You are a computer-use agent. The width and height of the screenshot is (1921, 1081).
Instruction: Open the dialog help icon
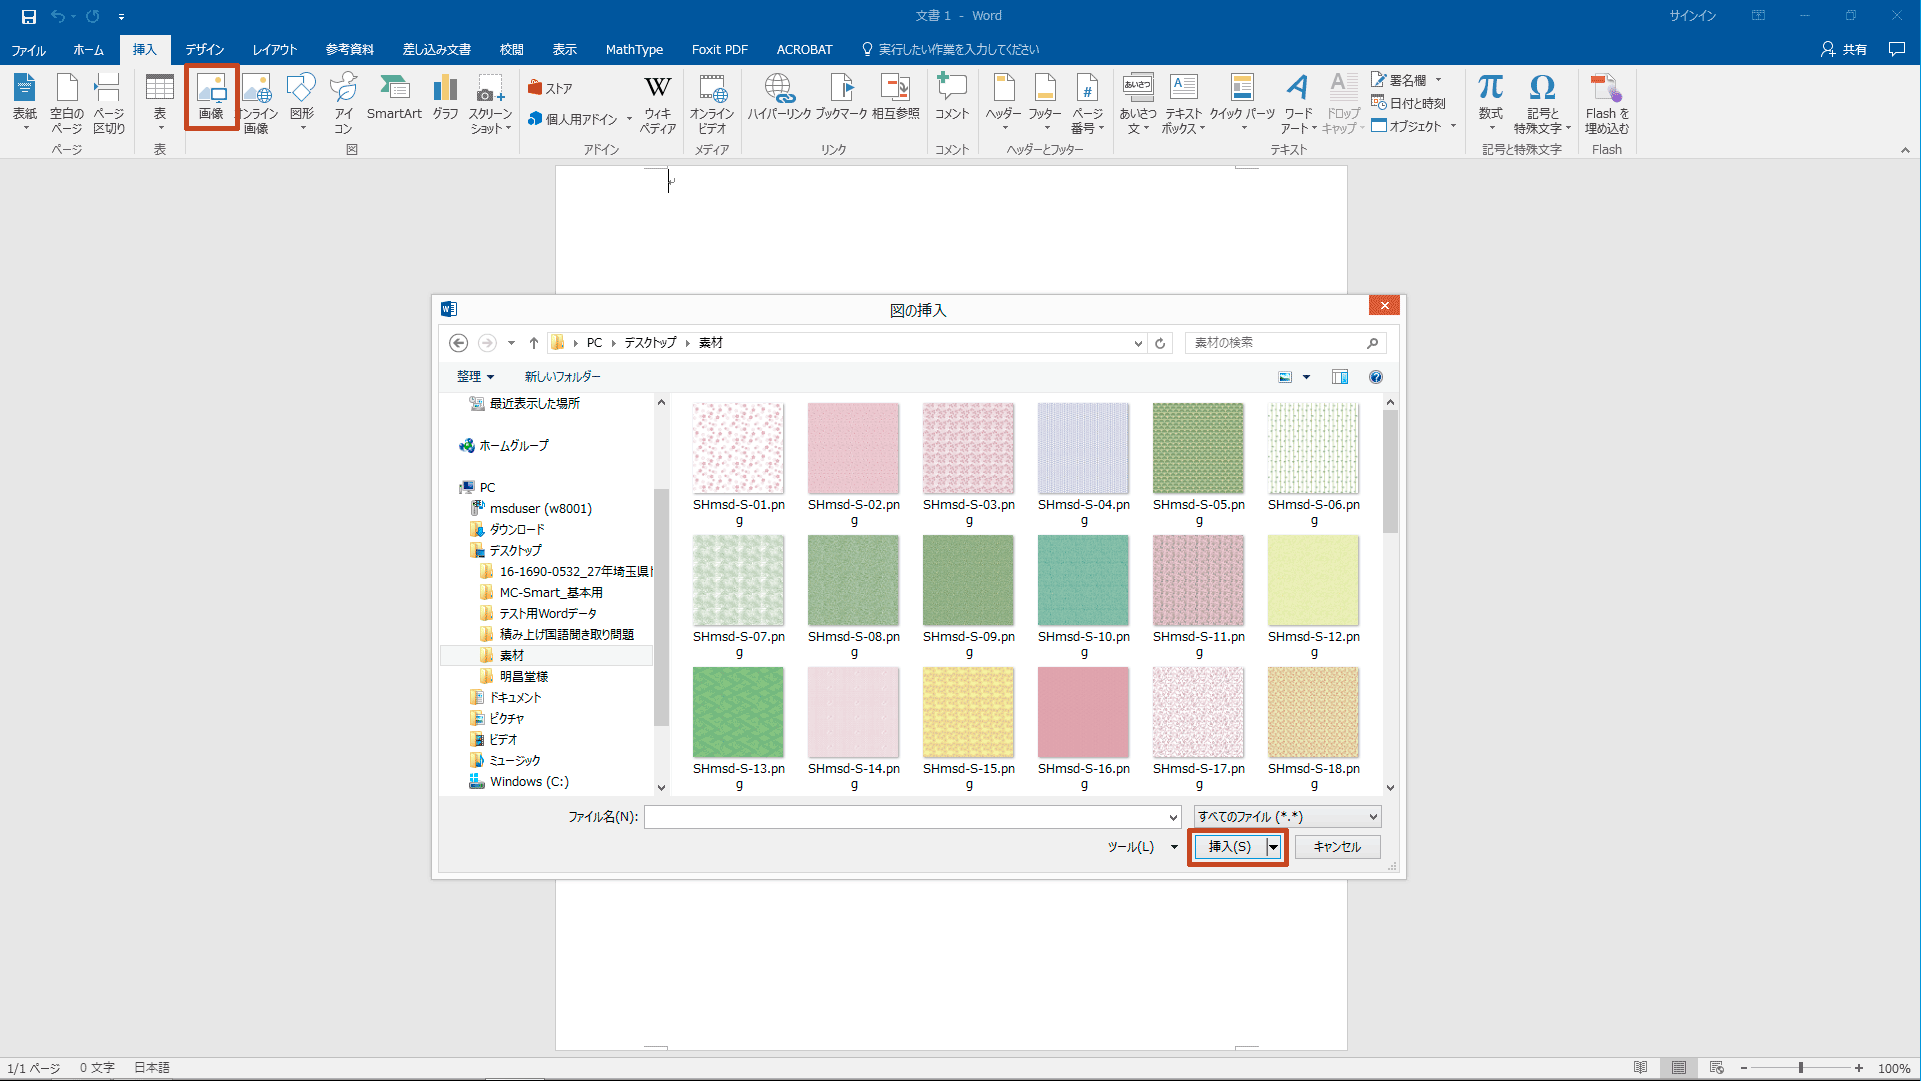1376,377
